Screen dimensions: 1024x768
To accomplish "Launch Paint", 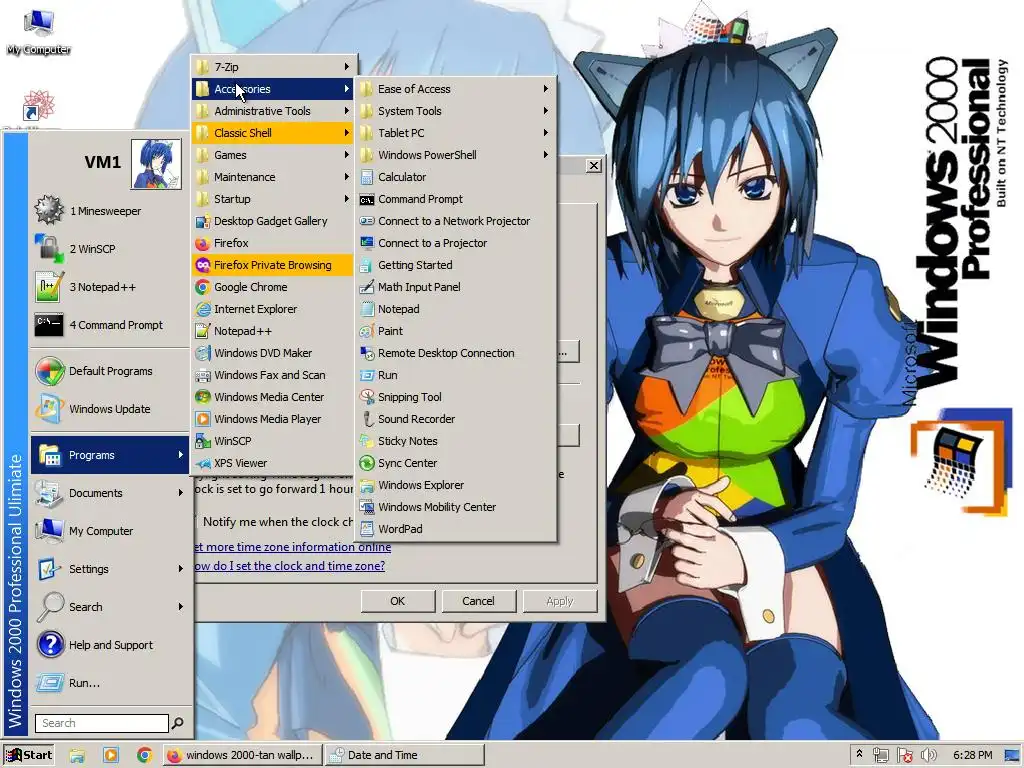I will (x=455, y=331).
